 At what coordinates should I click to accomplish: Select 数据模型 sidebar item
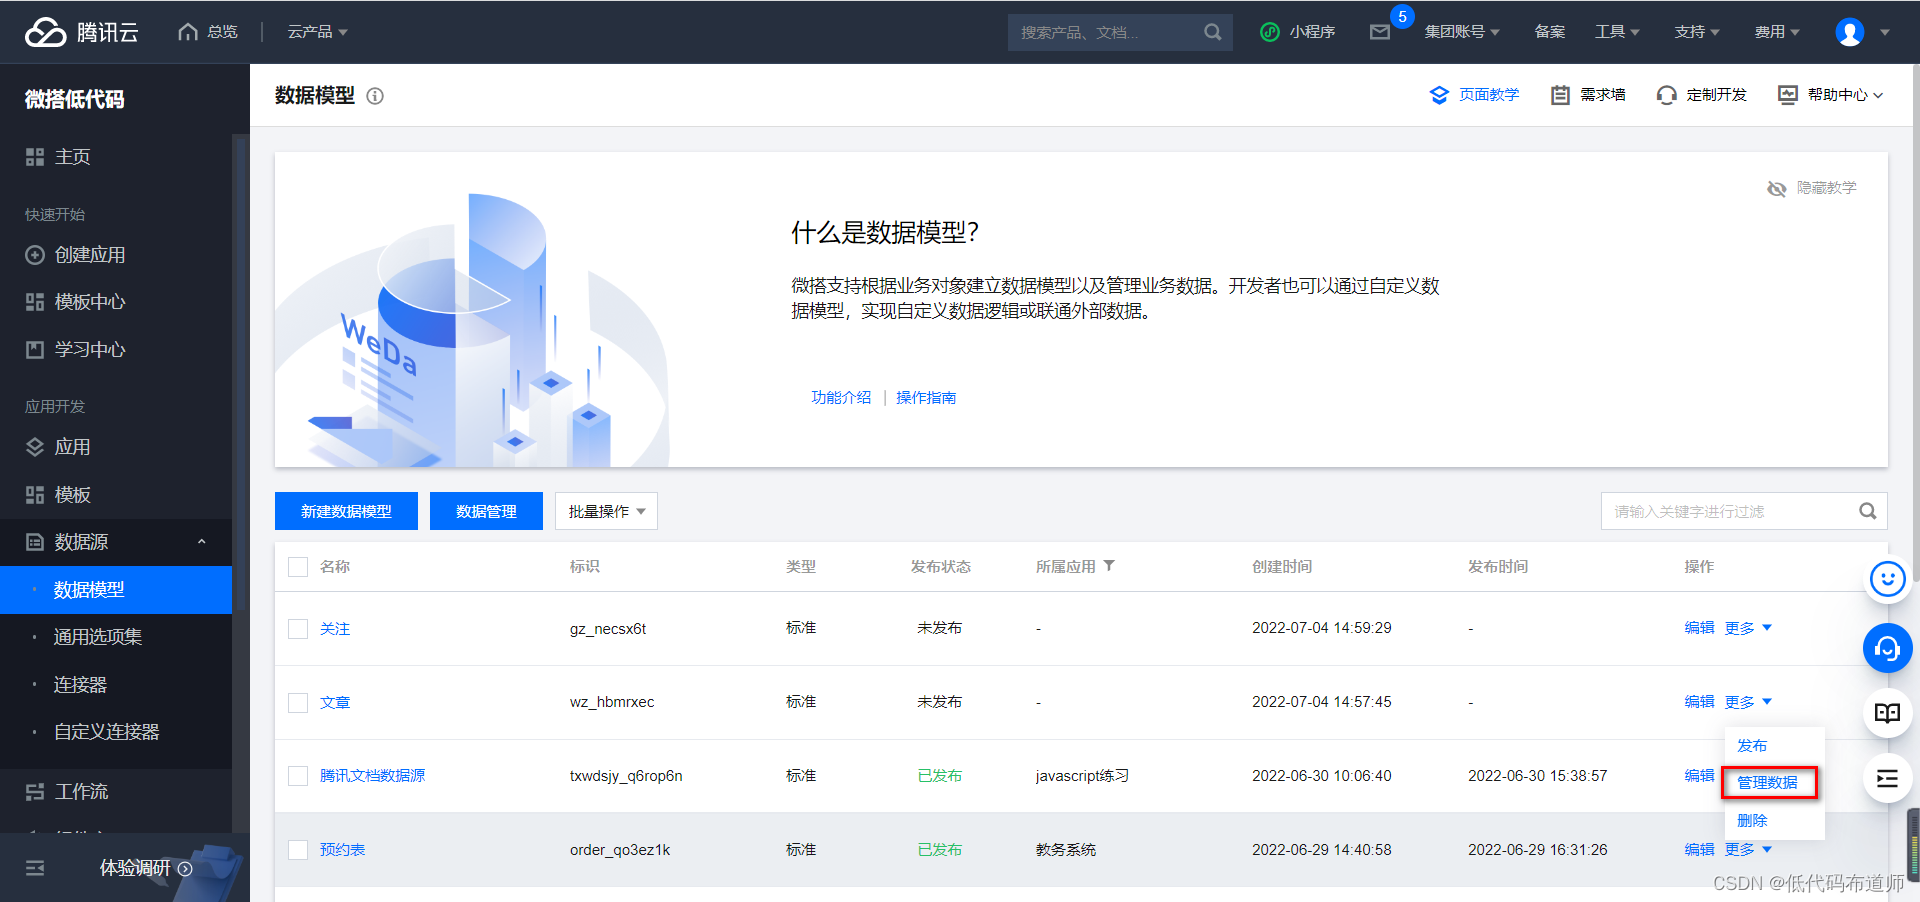coord(116,590)
